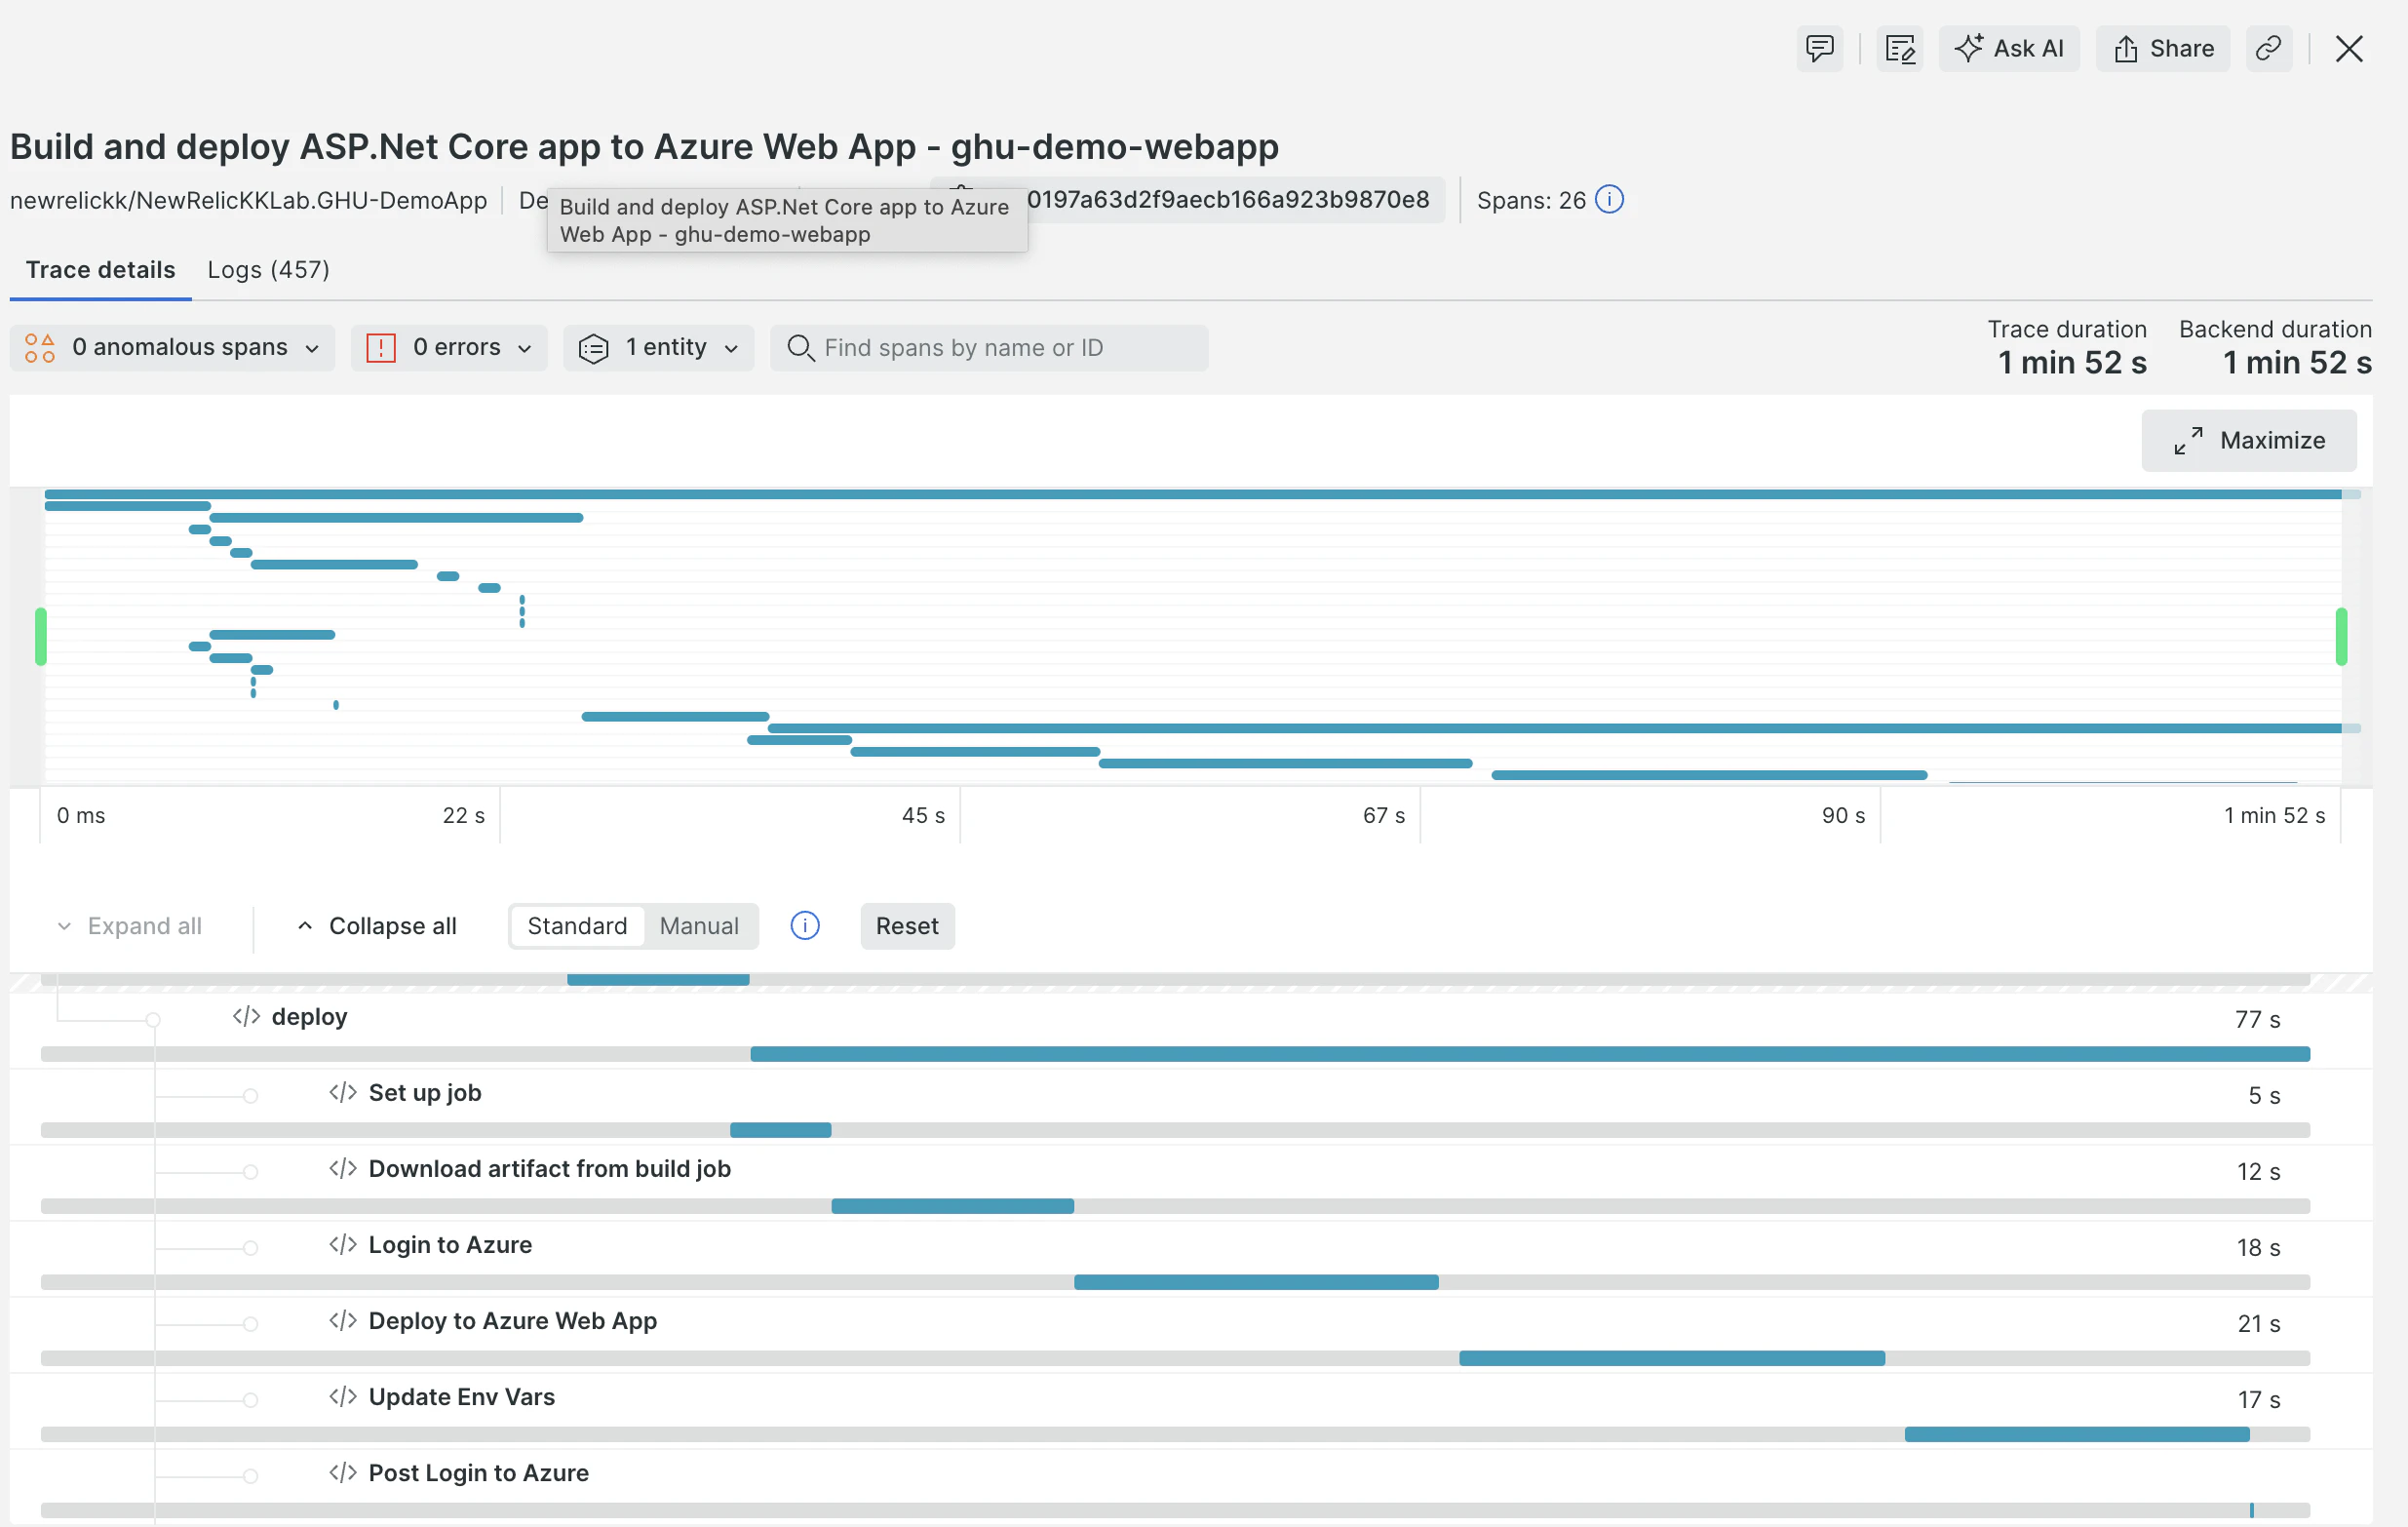Select the right green timeline range handle

click(x=2341, y=636)
